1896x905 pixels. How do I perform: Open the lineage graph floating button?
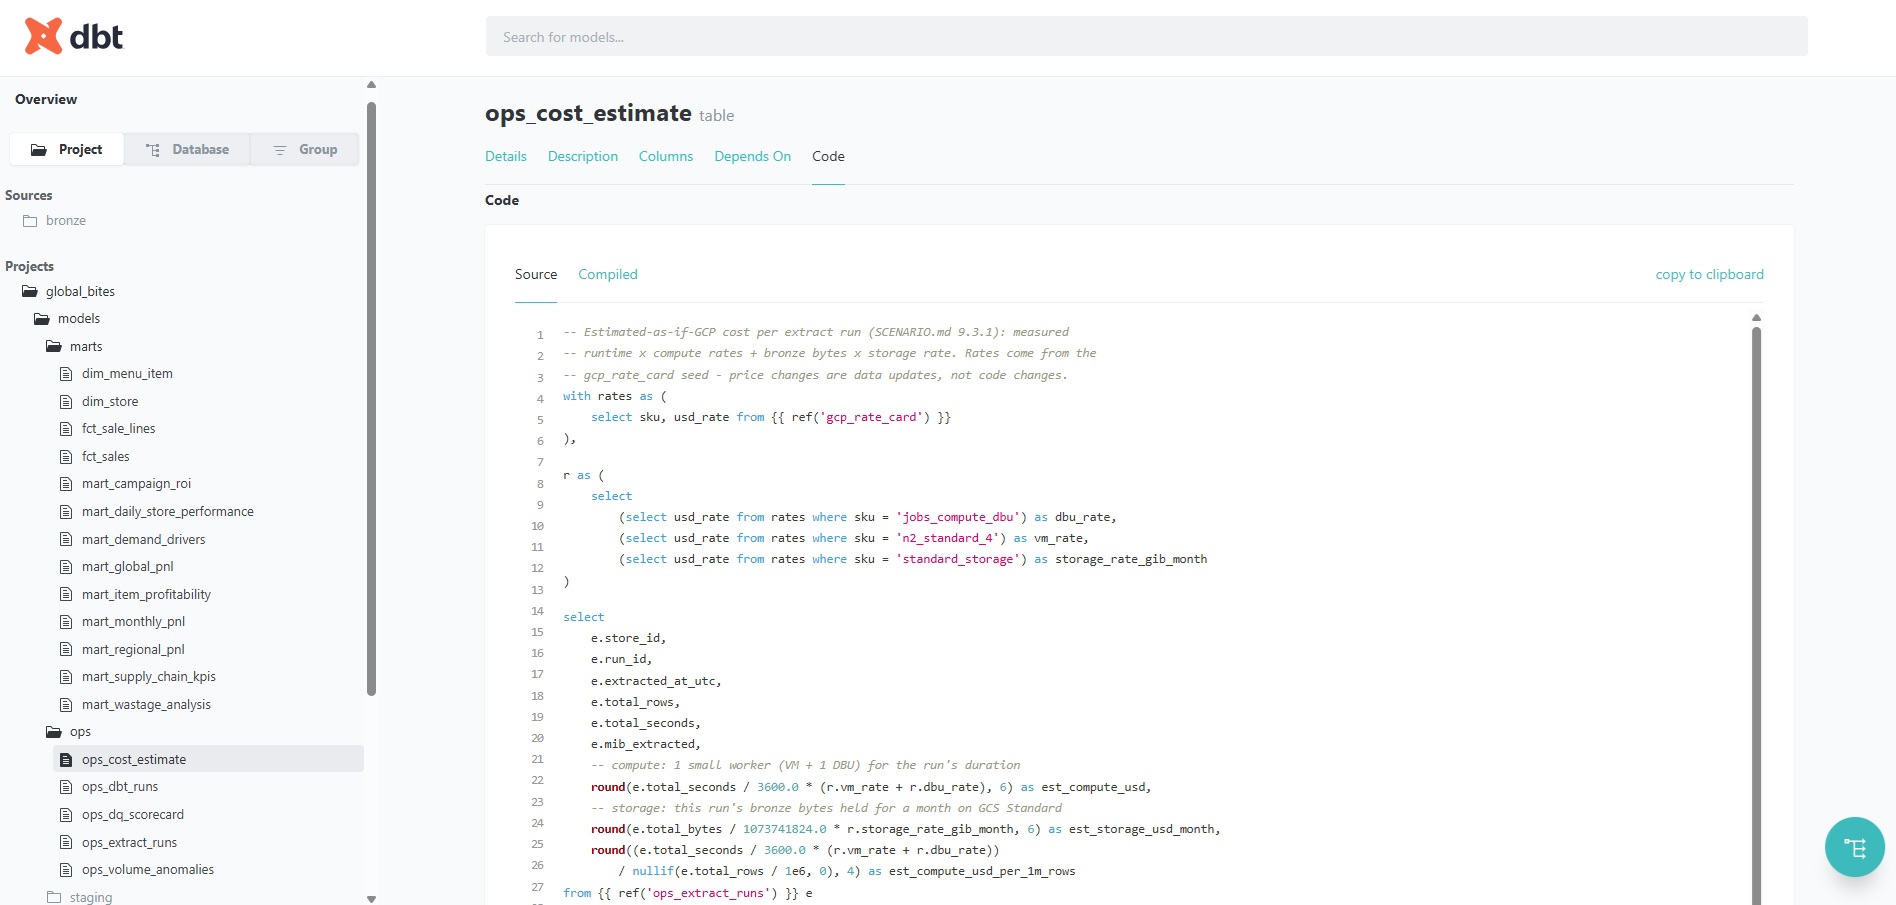pyautogui.click(x=1854, y=847)
